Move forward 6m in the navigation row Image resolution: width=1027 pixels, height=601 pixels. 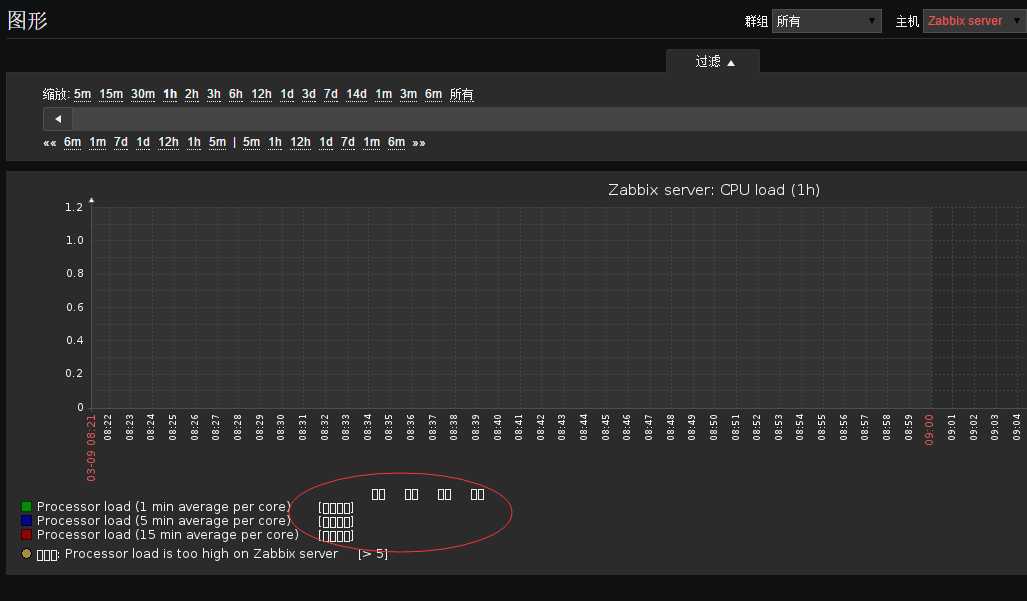pyautogui.click(x=397, y=142)
